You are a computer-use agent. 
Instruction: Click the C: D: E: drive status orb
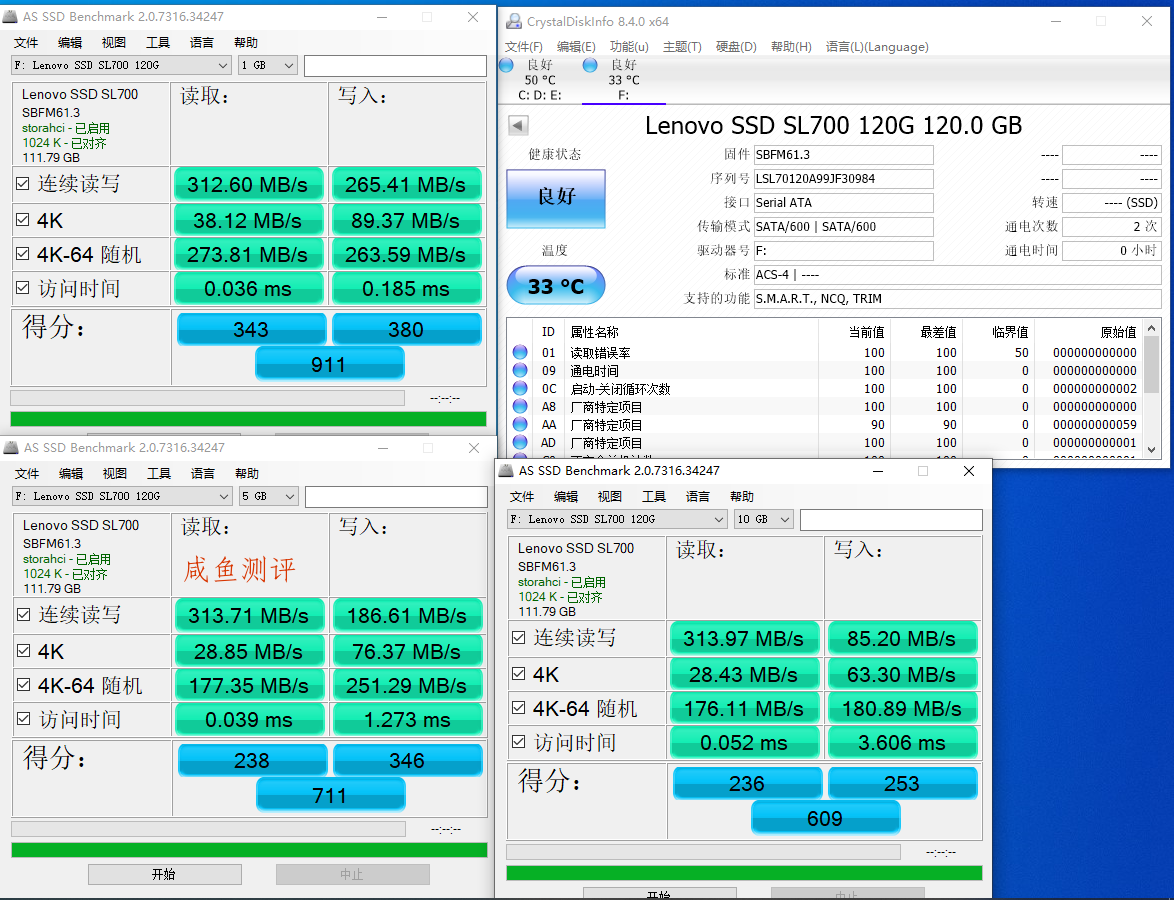pyautogui.click(x=507, y=65)
